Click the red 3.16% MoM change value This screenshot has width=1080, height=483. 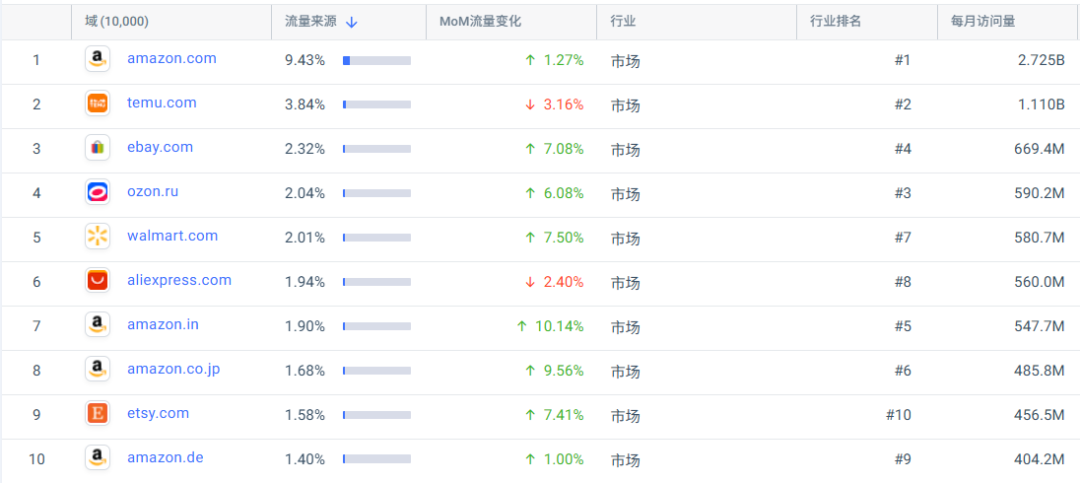563,104
